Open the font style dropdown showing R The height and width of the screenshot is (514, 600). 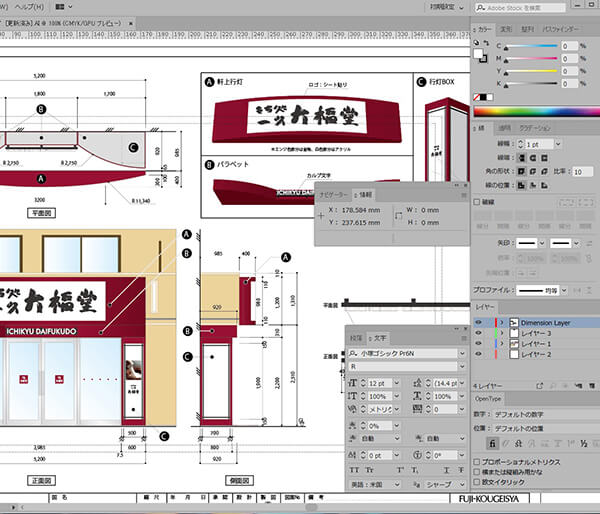point(462,367)
